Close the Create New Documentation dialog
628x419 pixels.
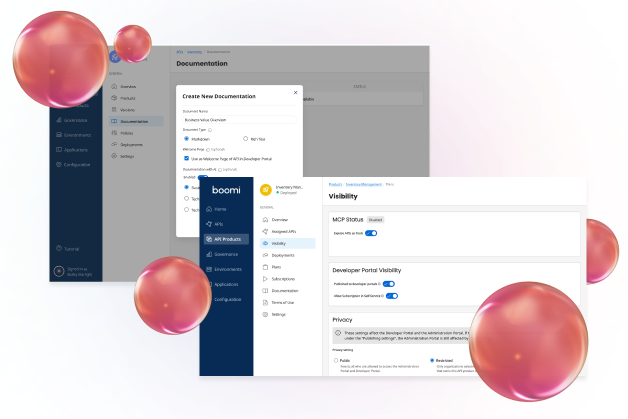[x=294, y=91]
